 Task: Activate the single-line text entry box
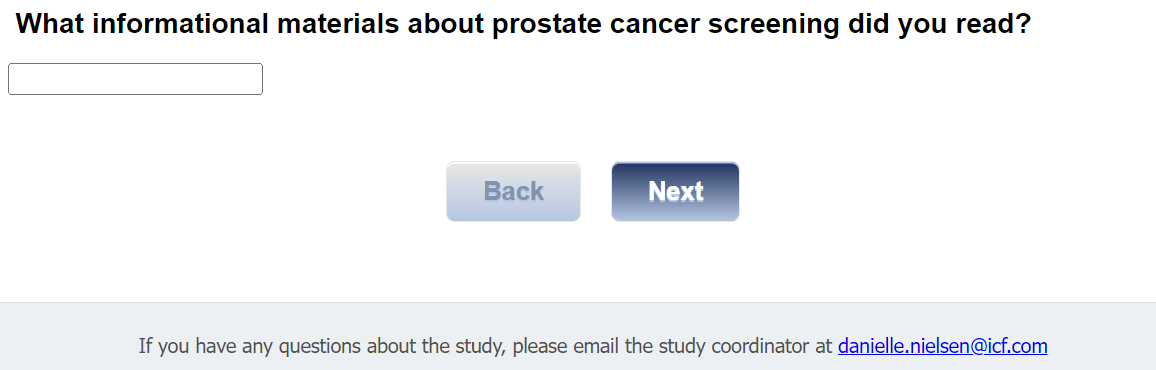(x=135, y=79)
